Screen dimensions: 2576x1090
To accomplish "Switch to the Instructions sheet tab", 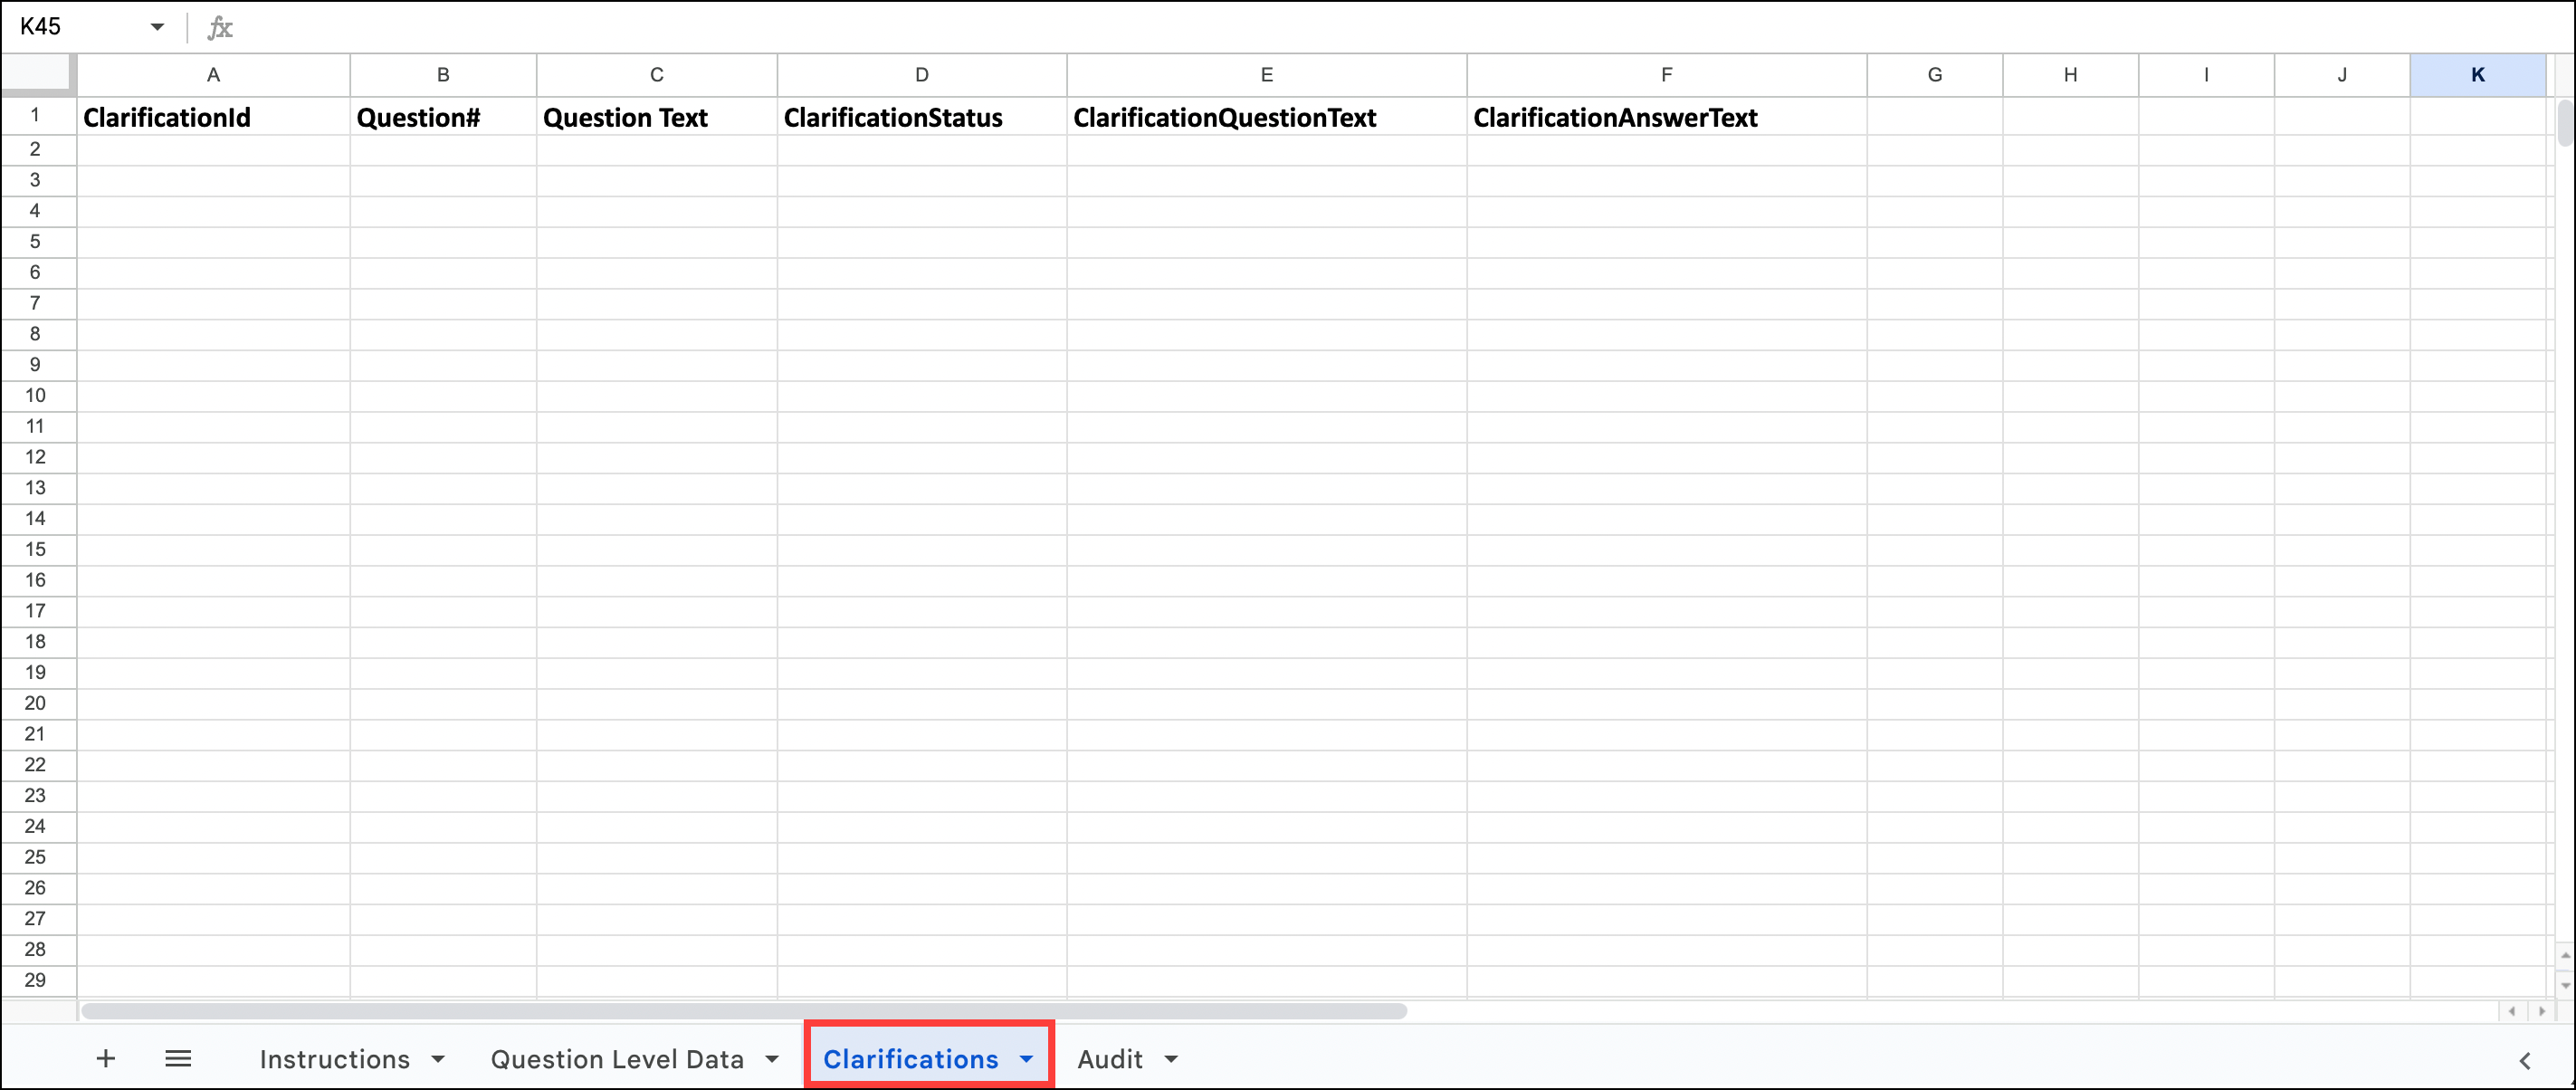I will pos(335,1058).
